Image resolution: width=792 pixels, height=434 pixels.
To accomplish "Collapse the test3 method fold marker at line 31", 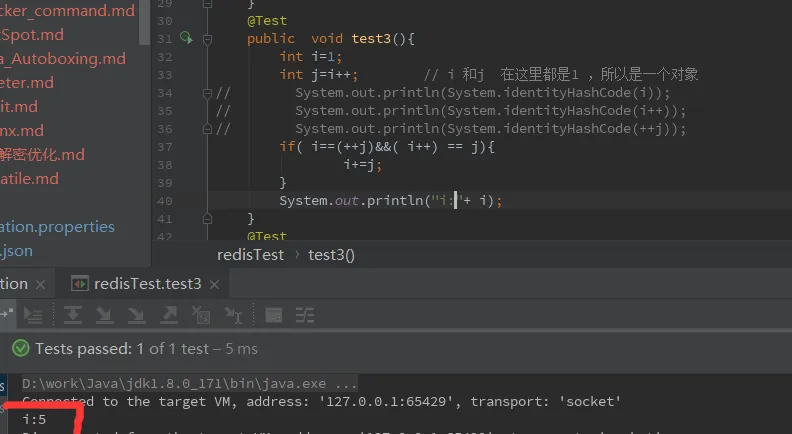I will [207, 38].
